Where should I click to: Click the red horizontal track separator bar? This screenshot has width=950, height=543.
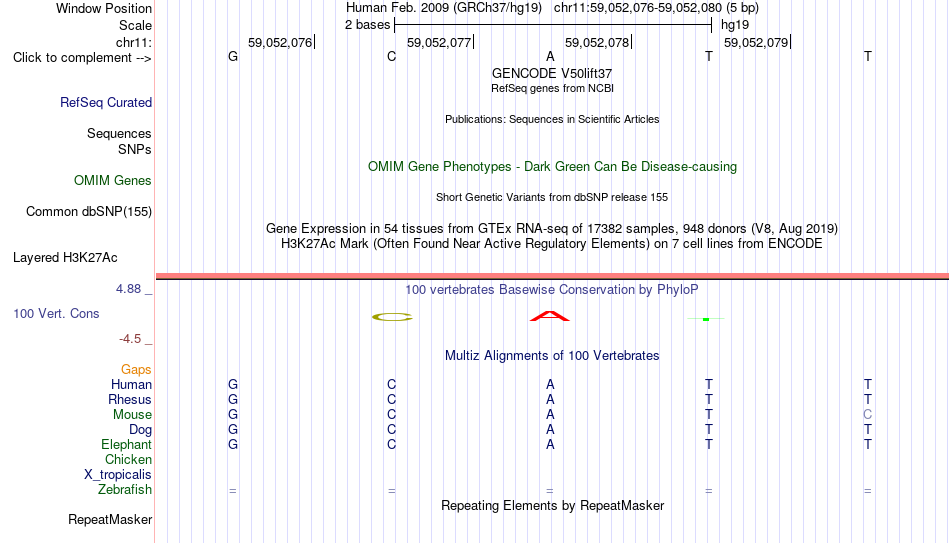(553, 276)
